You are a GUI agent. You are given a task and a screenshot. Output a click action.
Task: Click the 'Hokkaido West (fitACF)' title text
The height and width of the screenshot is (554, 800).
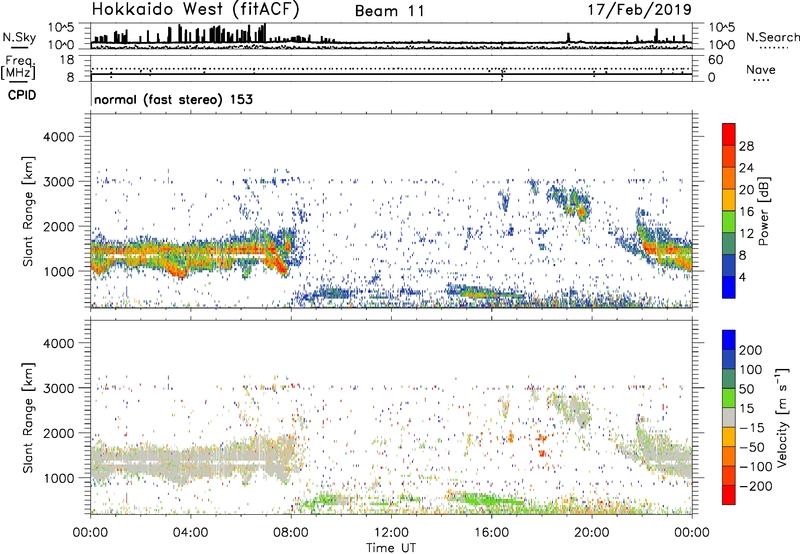(195, 10)
